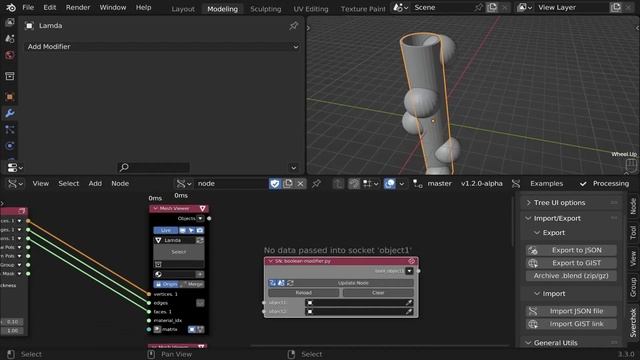Open the Particles properties tab icon
The width and height of the screenshot is (640, 360).
[x=10, y=130]
